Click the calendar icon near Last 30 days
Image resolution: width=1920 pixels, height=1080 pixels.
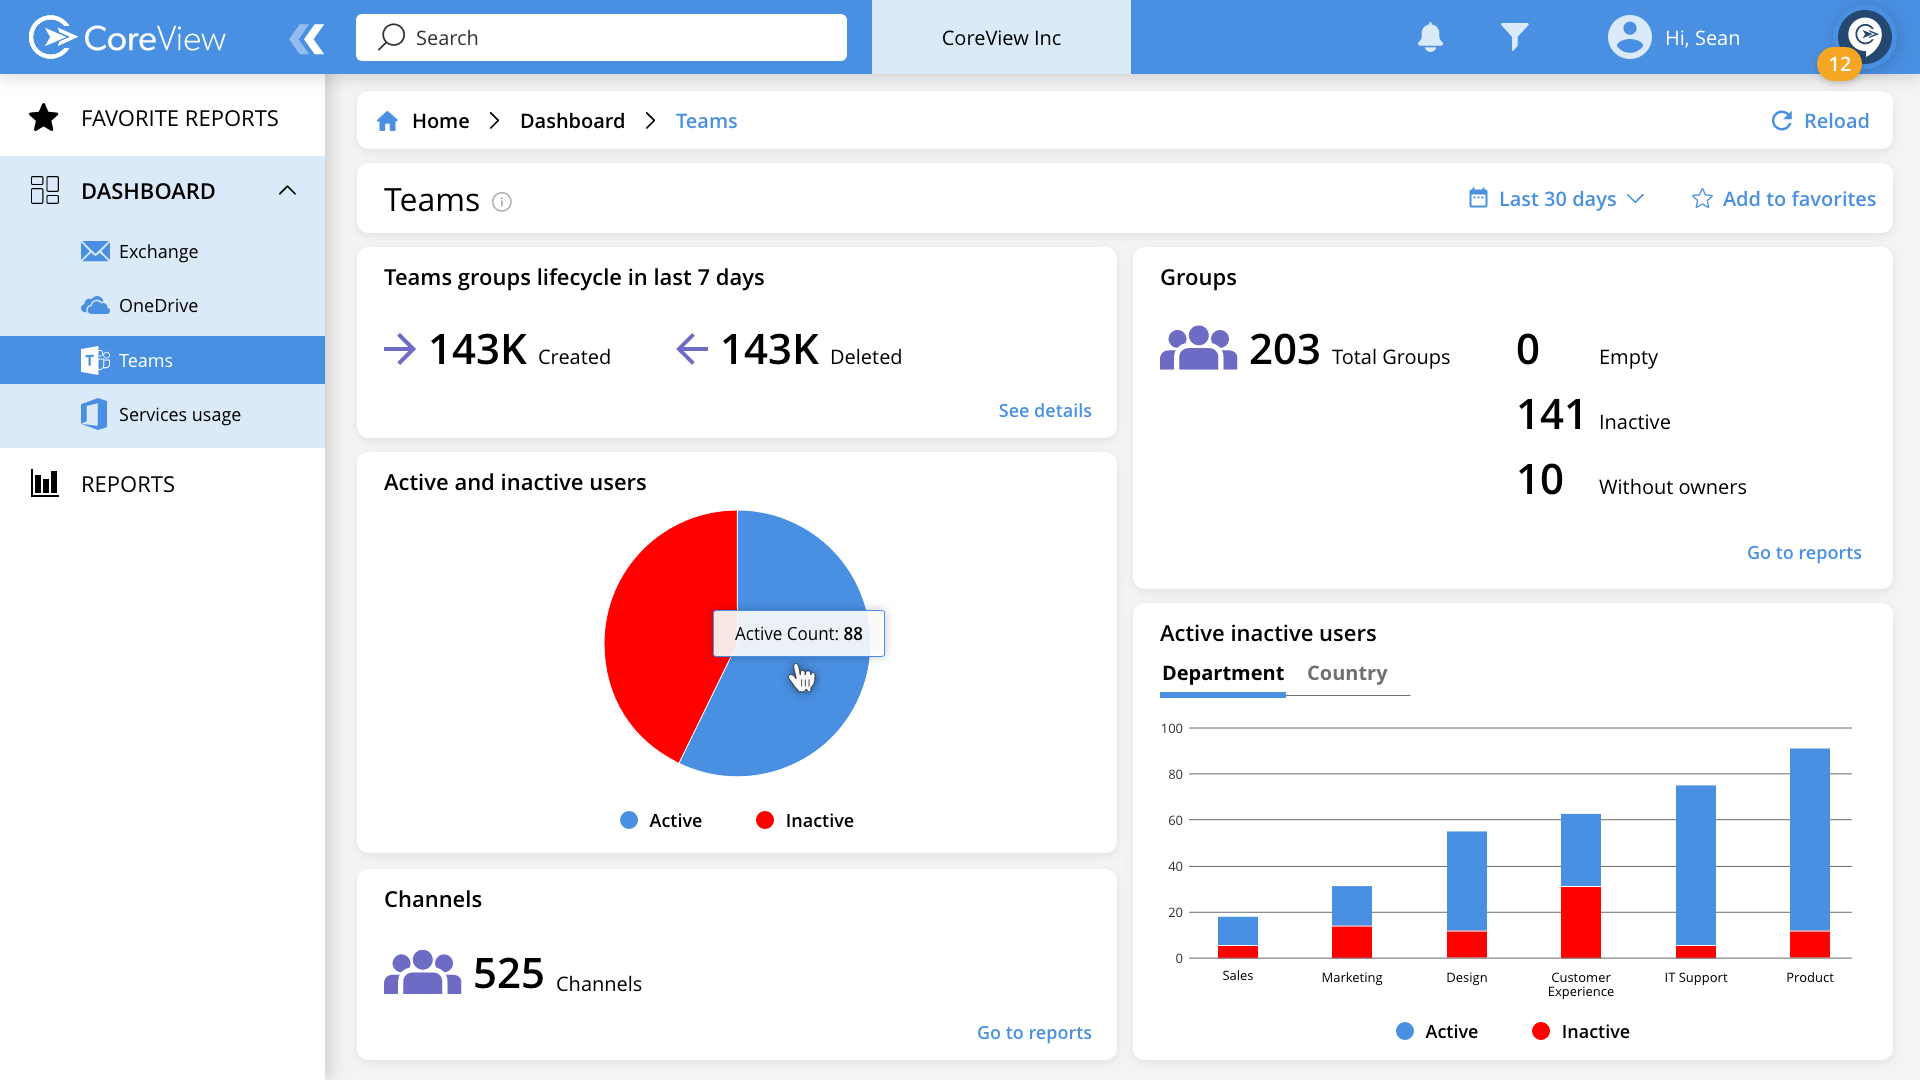1477,198
